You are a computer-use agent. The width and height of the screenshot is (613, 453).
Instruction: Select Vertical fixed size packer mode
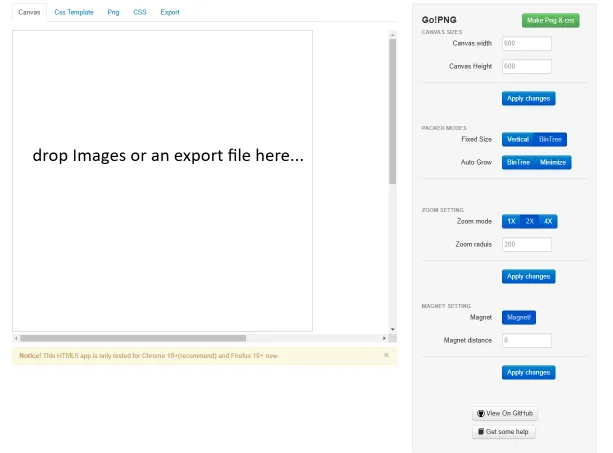pyautogui.click(x=518, y=140)
